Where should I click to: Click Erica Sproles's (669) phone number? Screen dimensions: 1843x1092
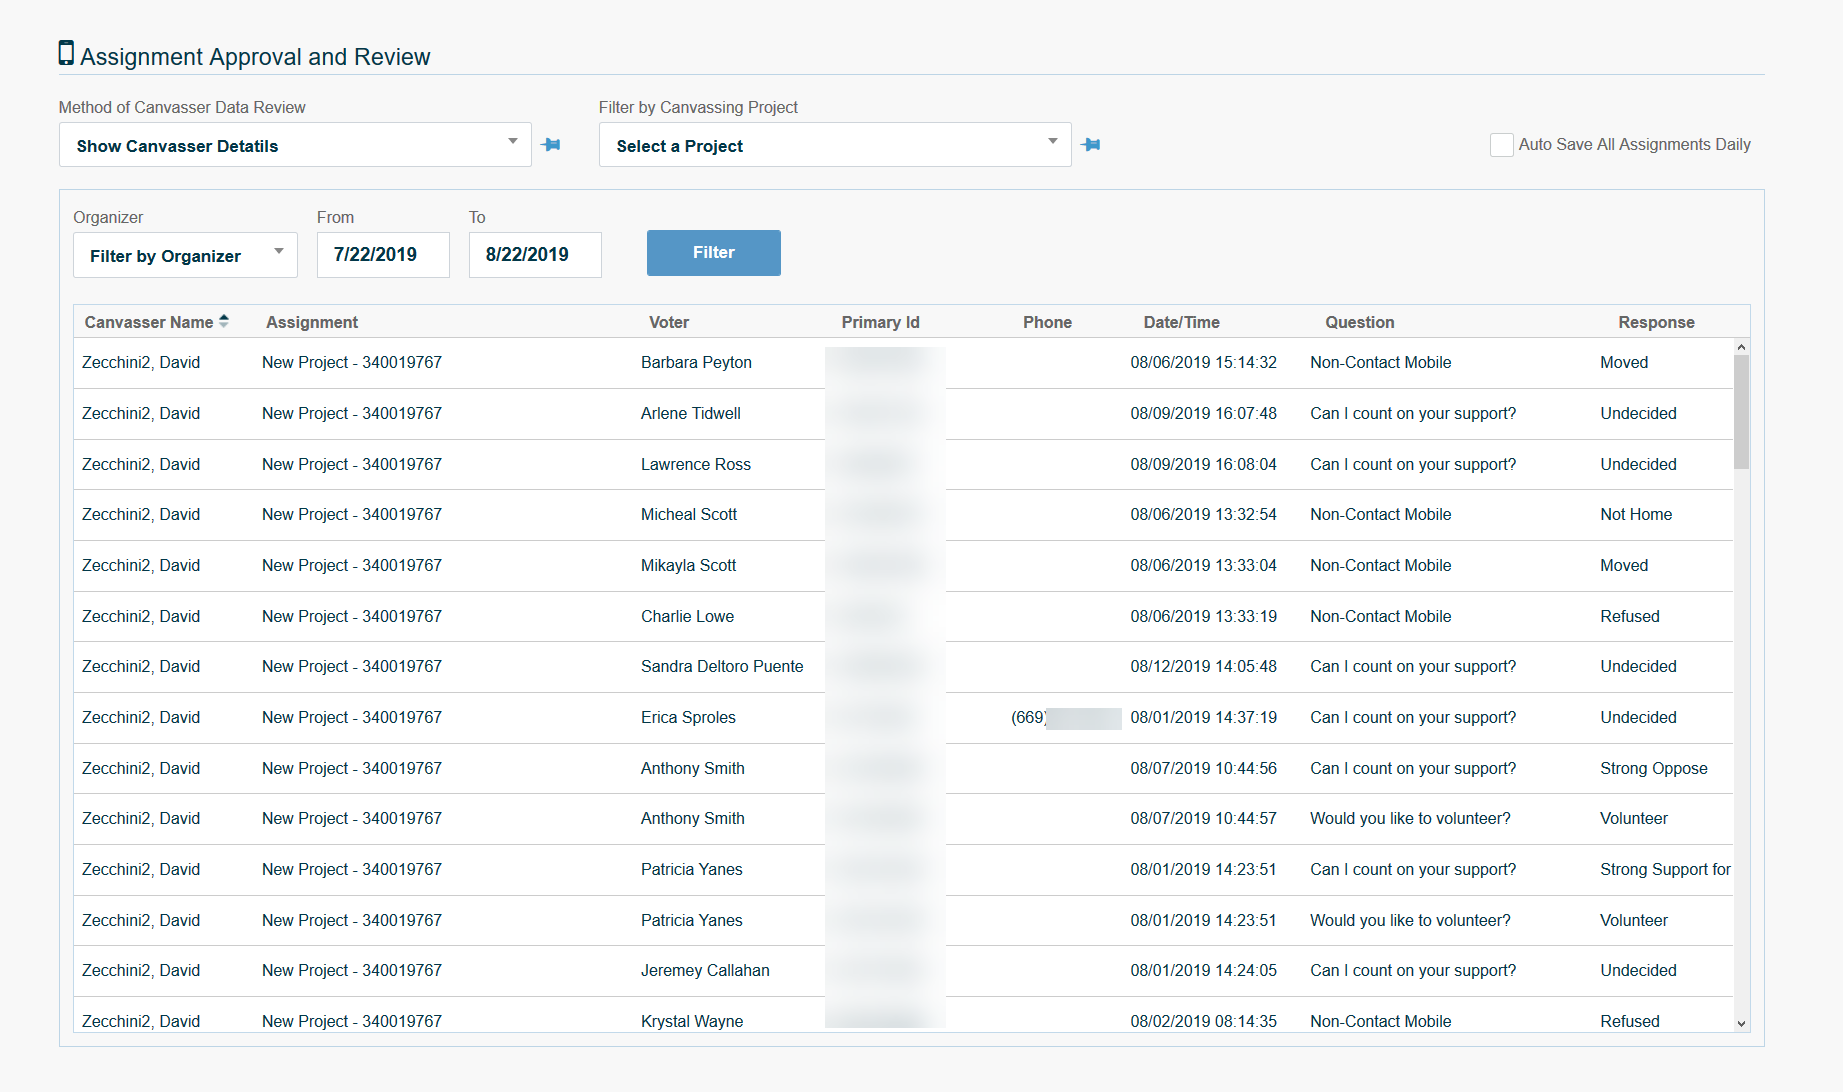tap(1065, 717)
